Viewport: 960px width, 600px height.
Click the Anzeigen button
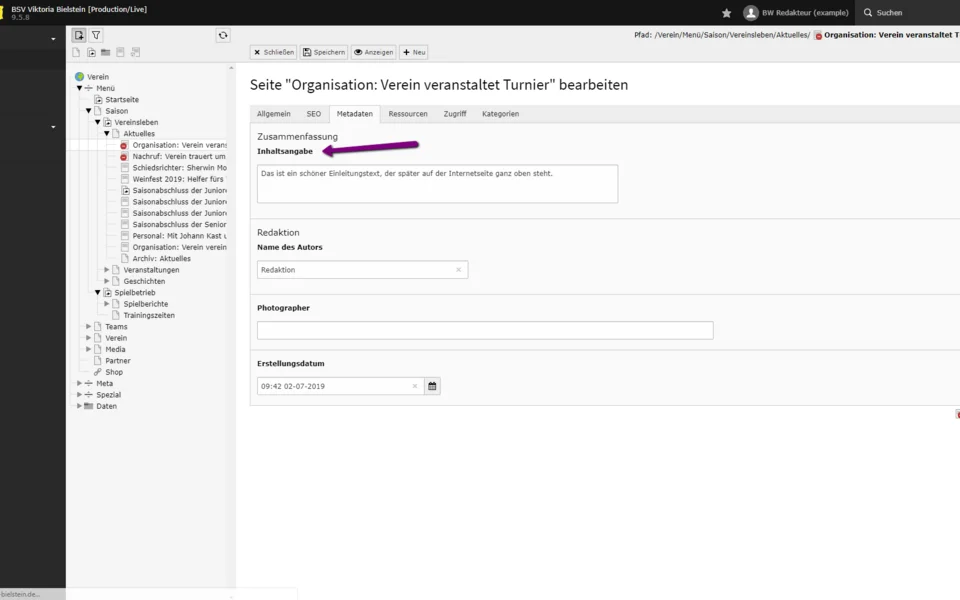tap(373, 52)
